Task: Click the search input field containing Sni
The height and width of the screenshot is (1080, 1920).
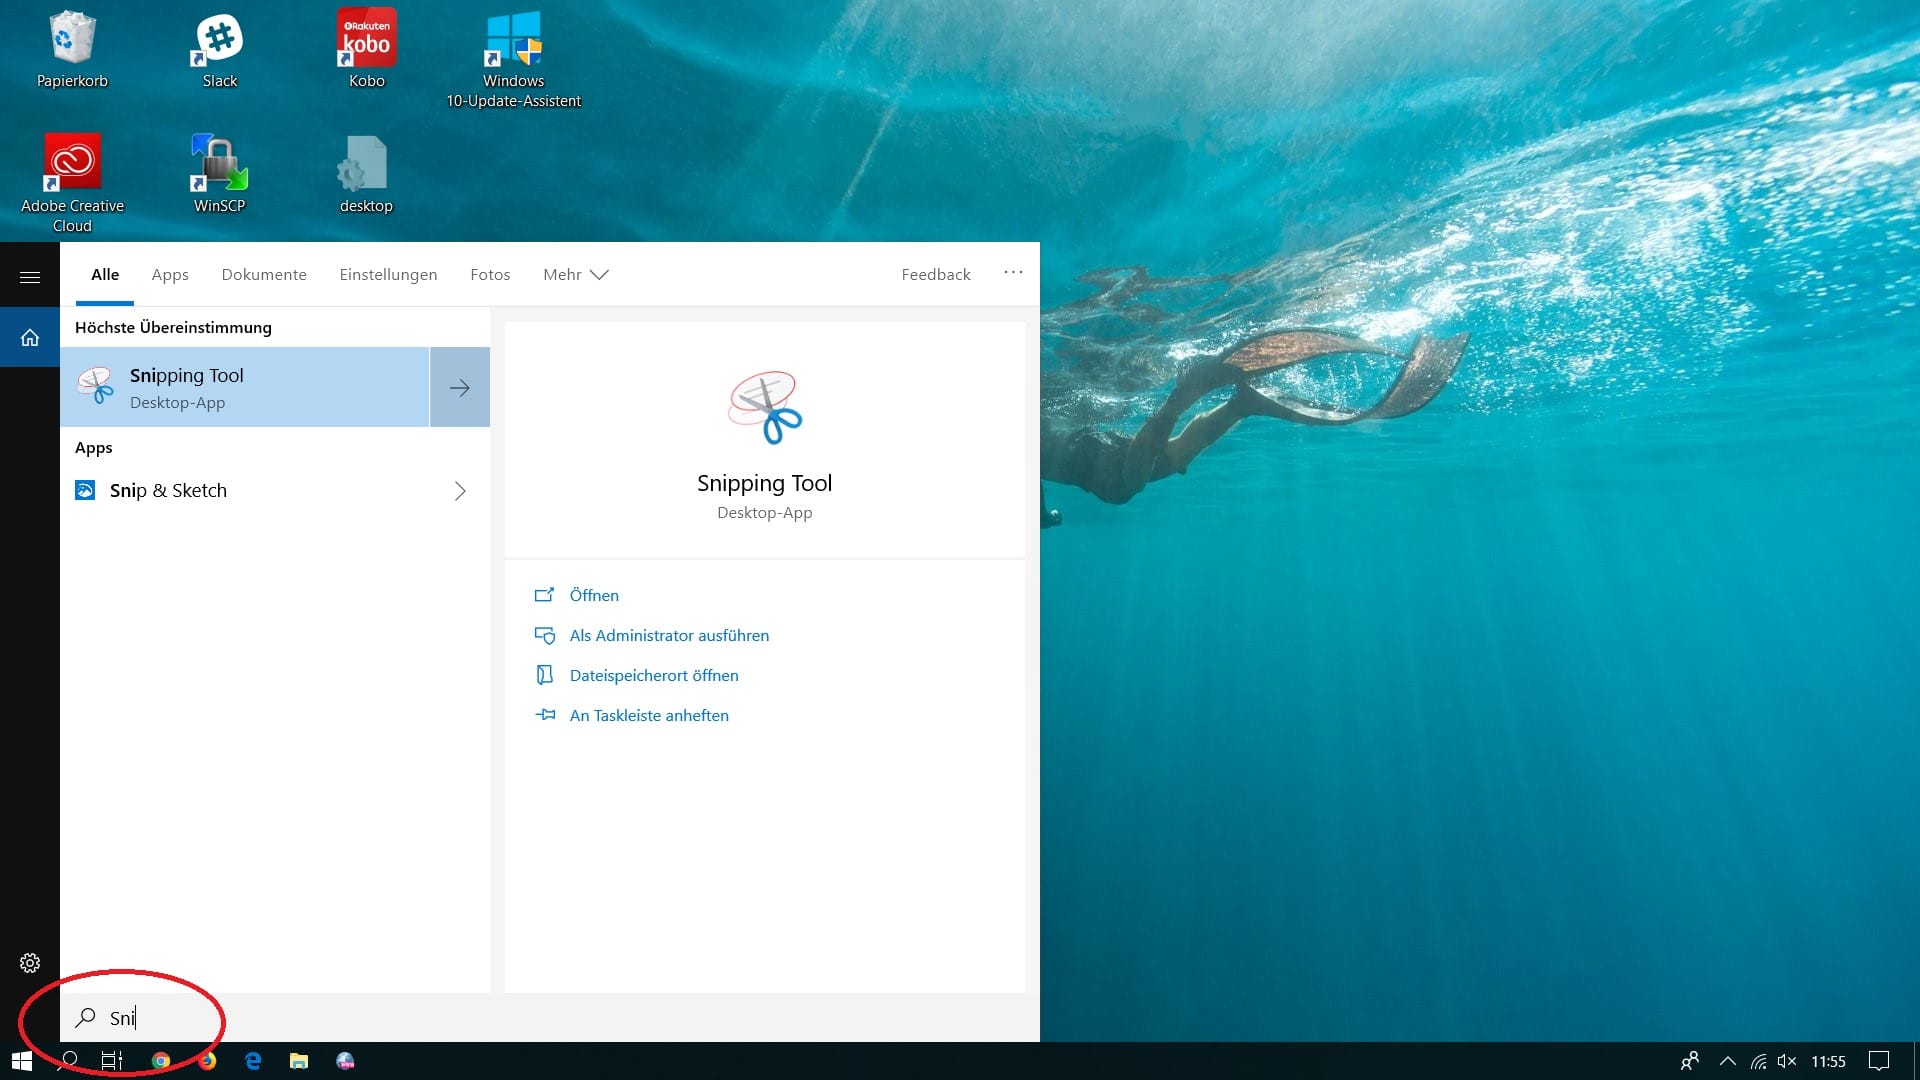Action: tap(550, 1017)
